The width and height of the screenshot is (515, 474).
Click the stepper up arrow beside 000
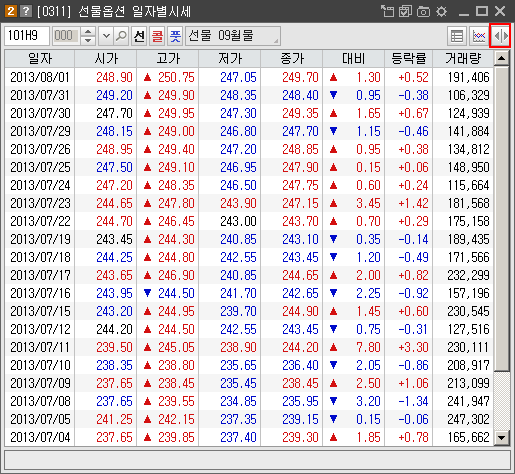[x=88, y=32]
